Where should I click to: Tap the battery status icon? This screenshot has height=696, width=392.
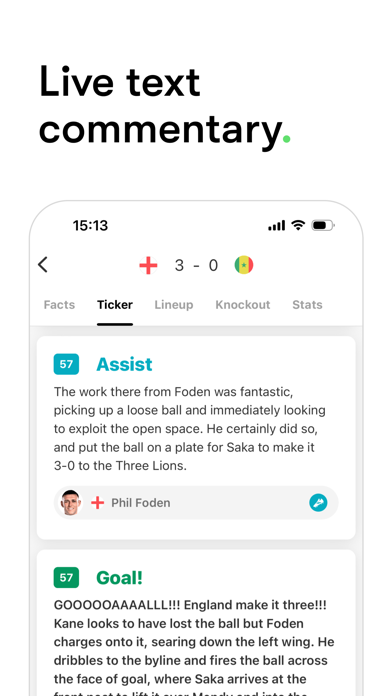pyautogui.click(x=323, y=225)
